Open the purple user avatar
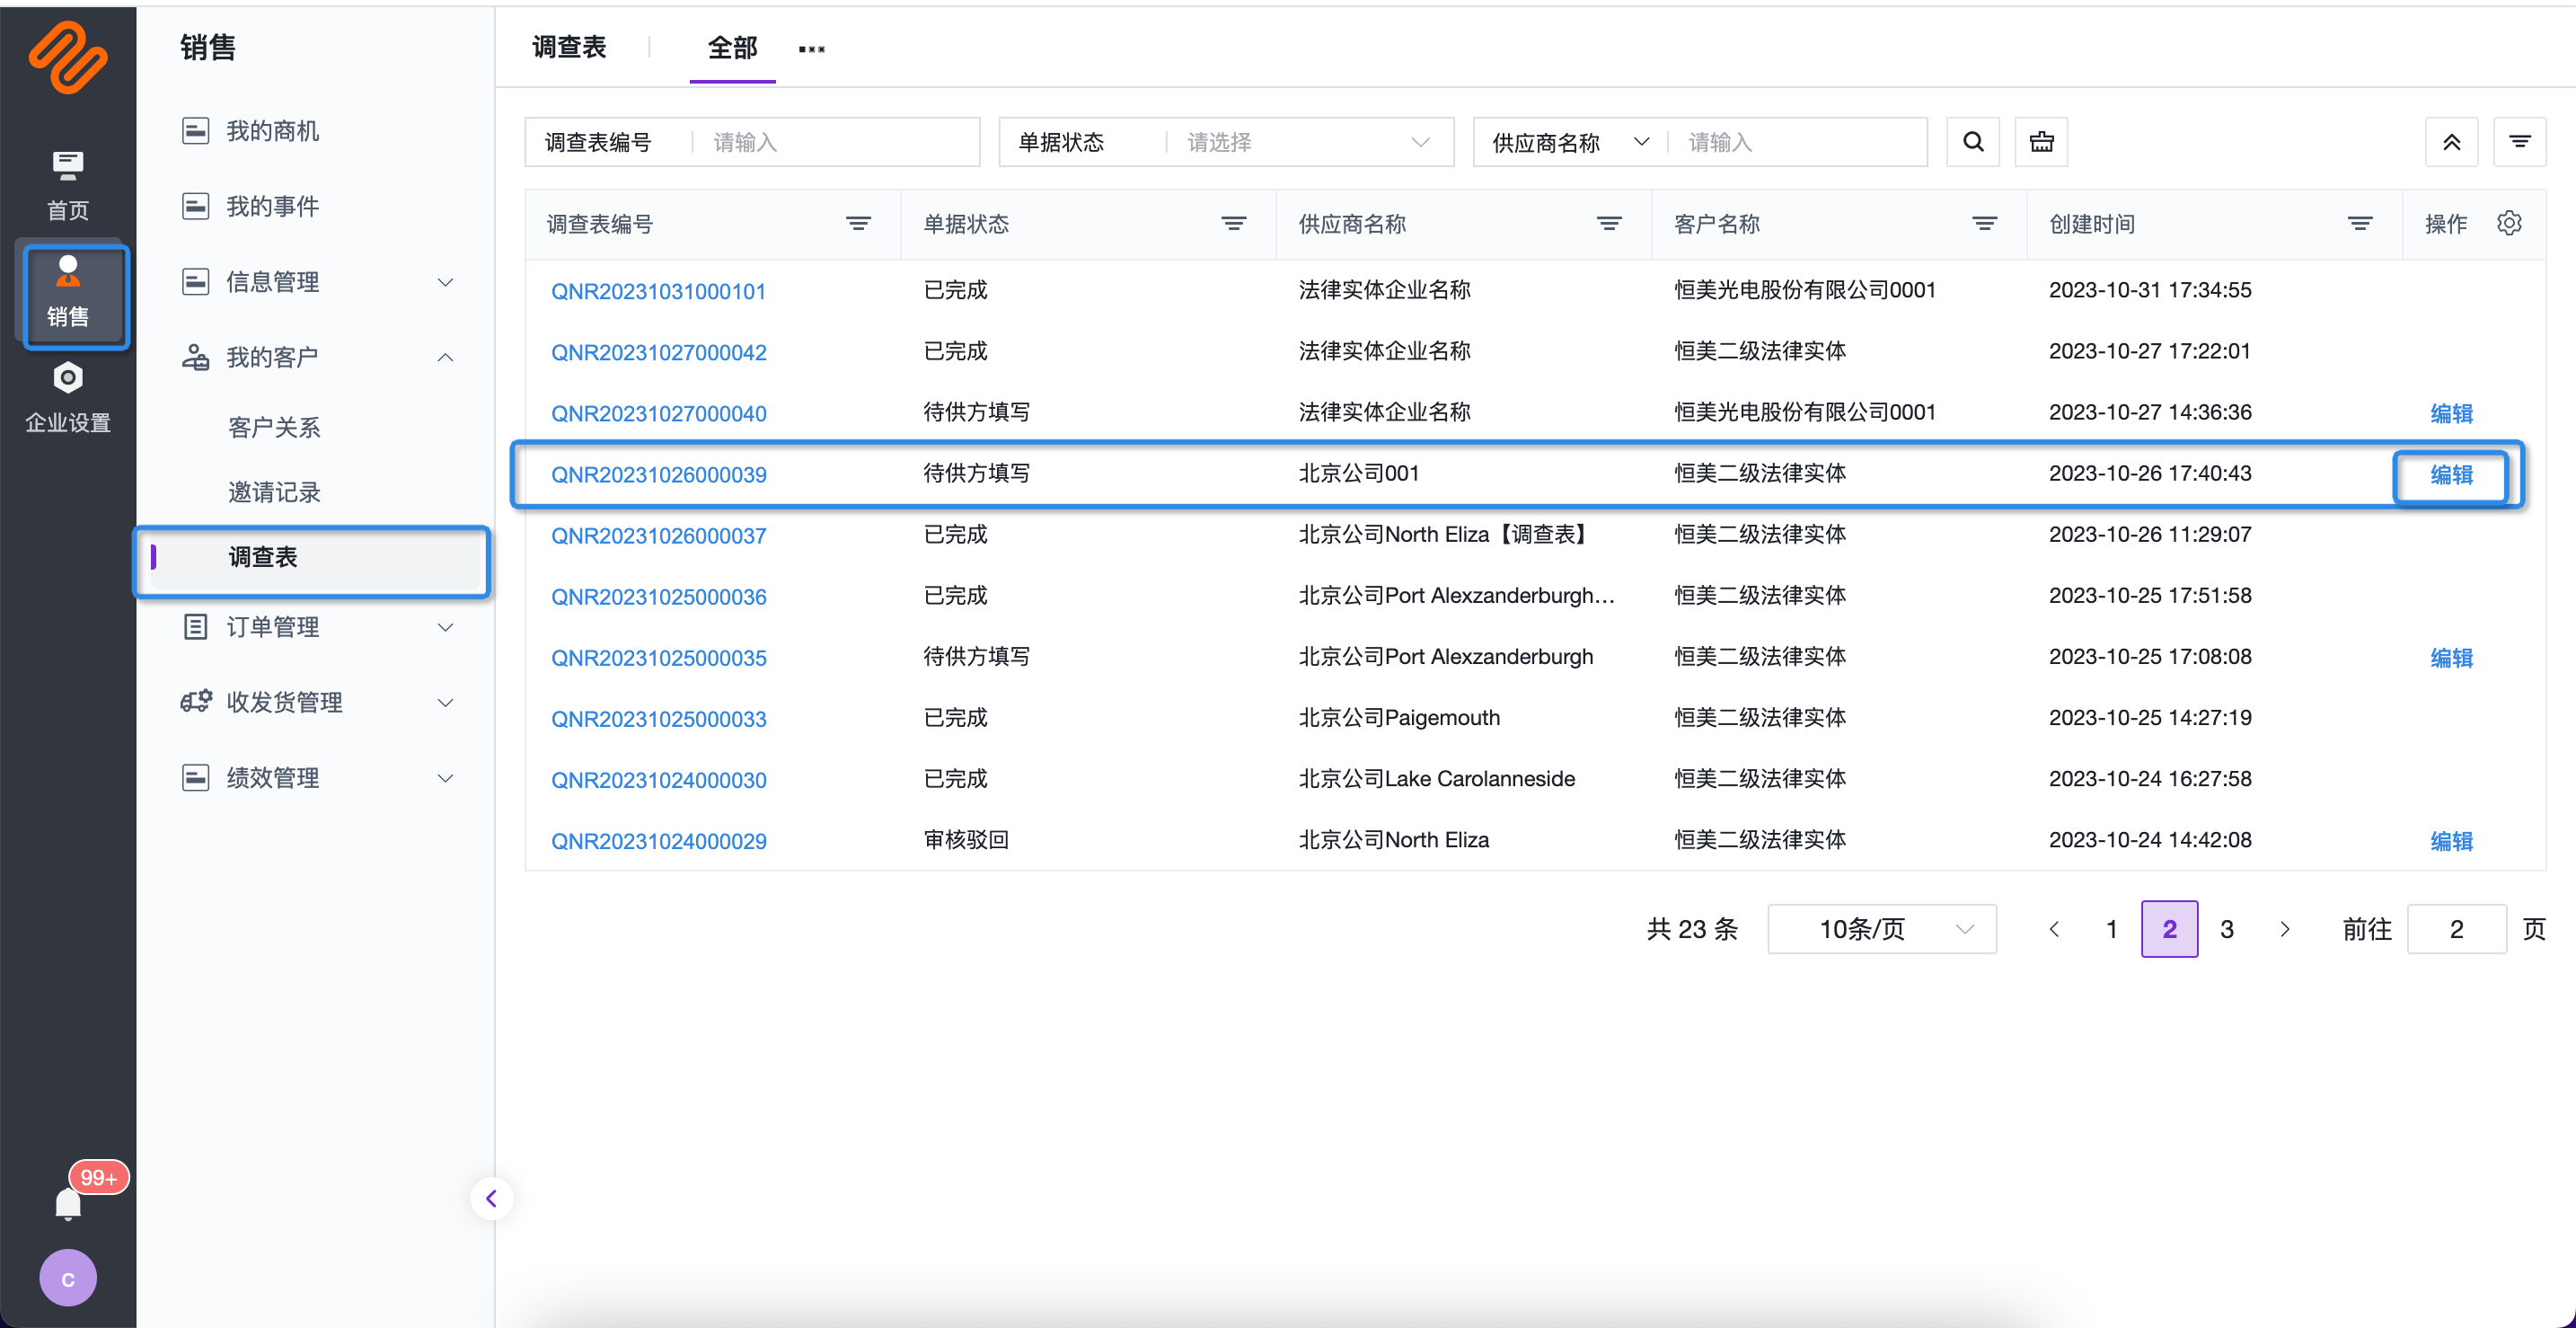This screenshot has width=2576, height=1328. [68, 1277]
